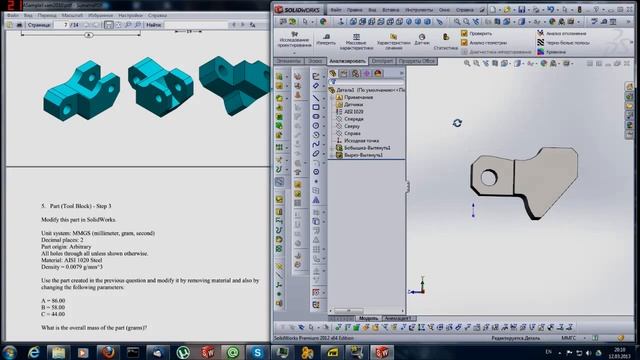The height and width of the screenshot is (360, 640).
Task: Select the Line sketch tool
Action: click(316, 98)
